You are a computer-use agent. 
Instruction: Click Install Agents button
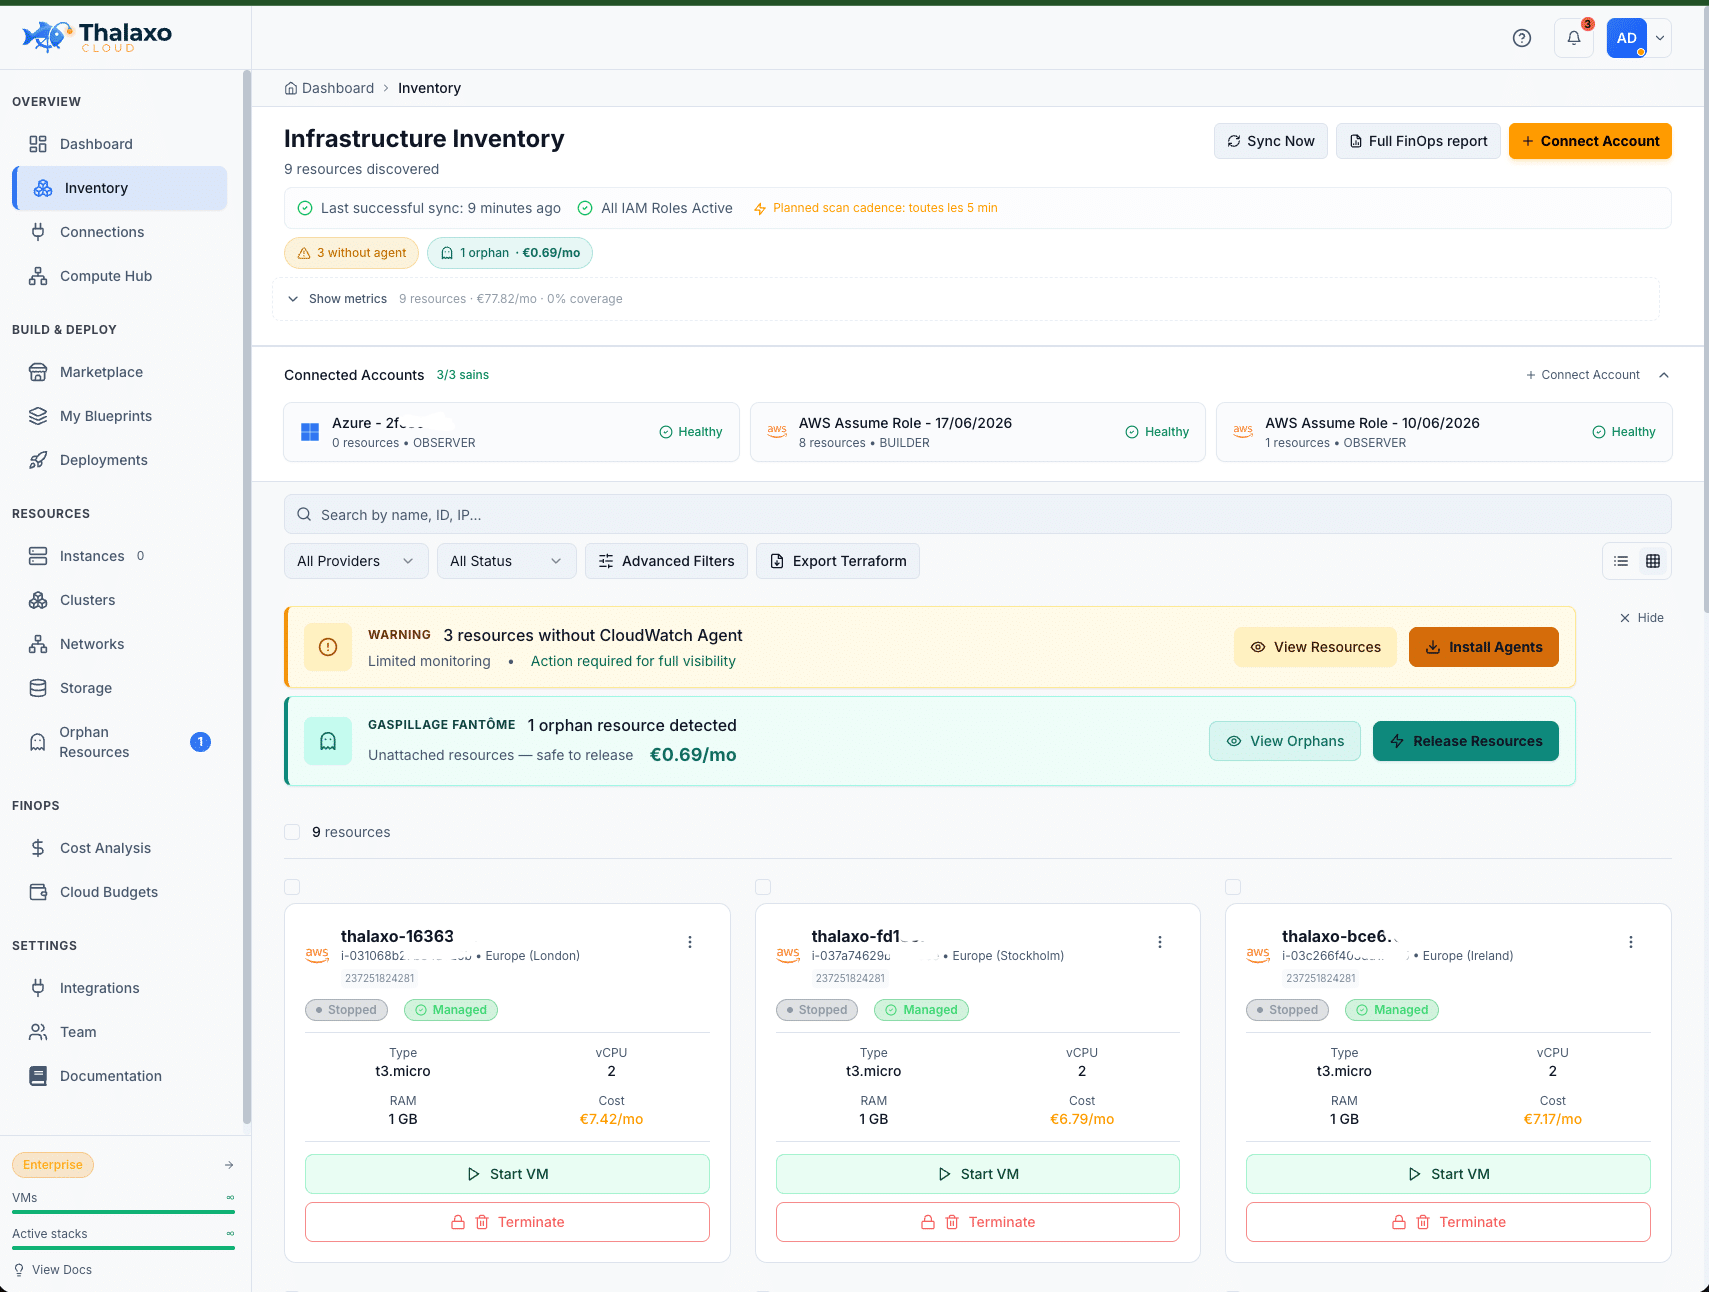pos(1484,647)
